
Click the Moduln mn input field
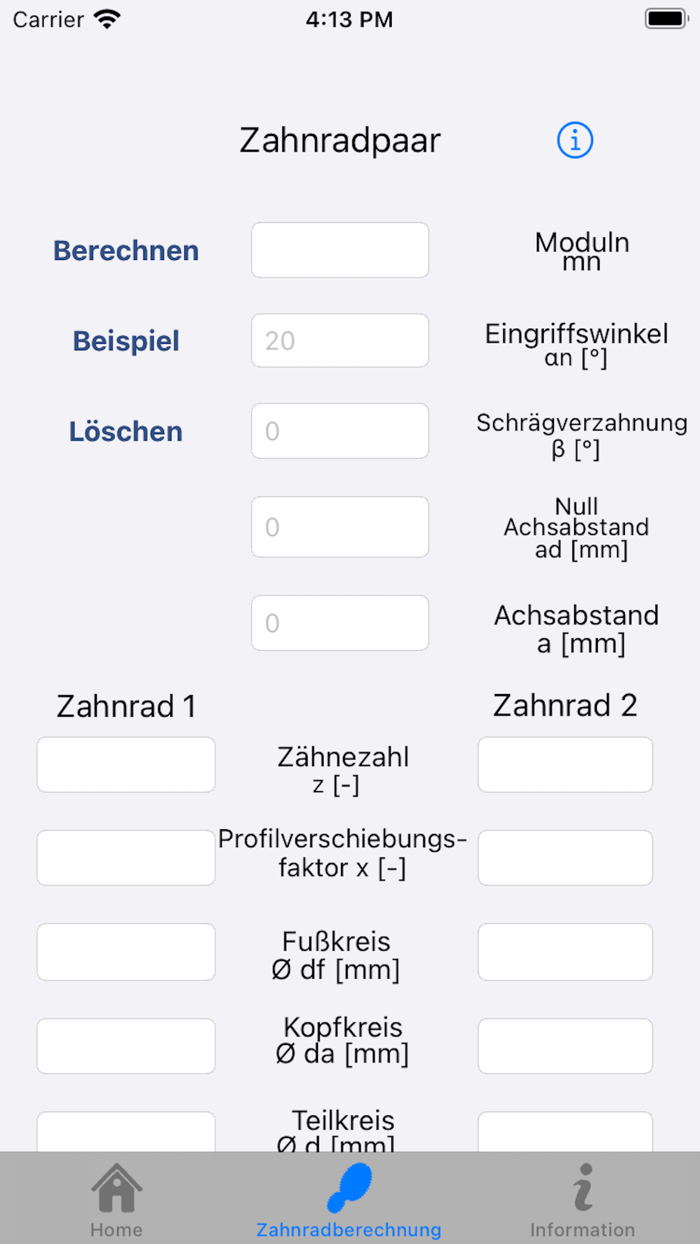click(x=340, y=250)
